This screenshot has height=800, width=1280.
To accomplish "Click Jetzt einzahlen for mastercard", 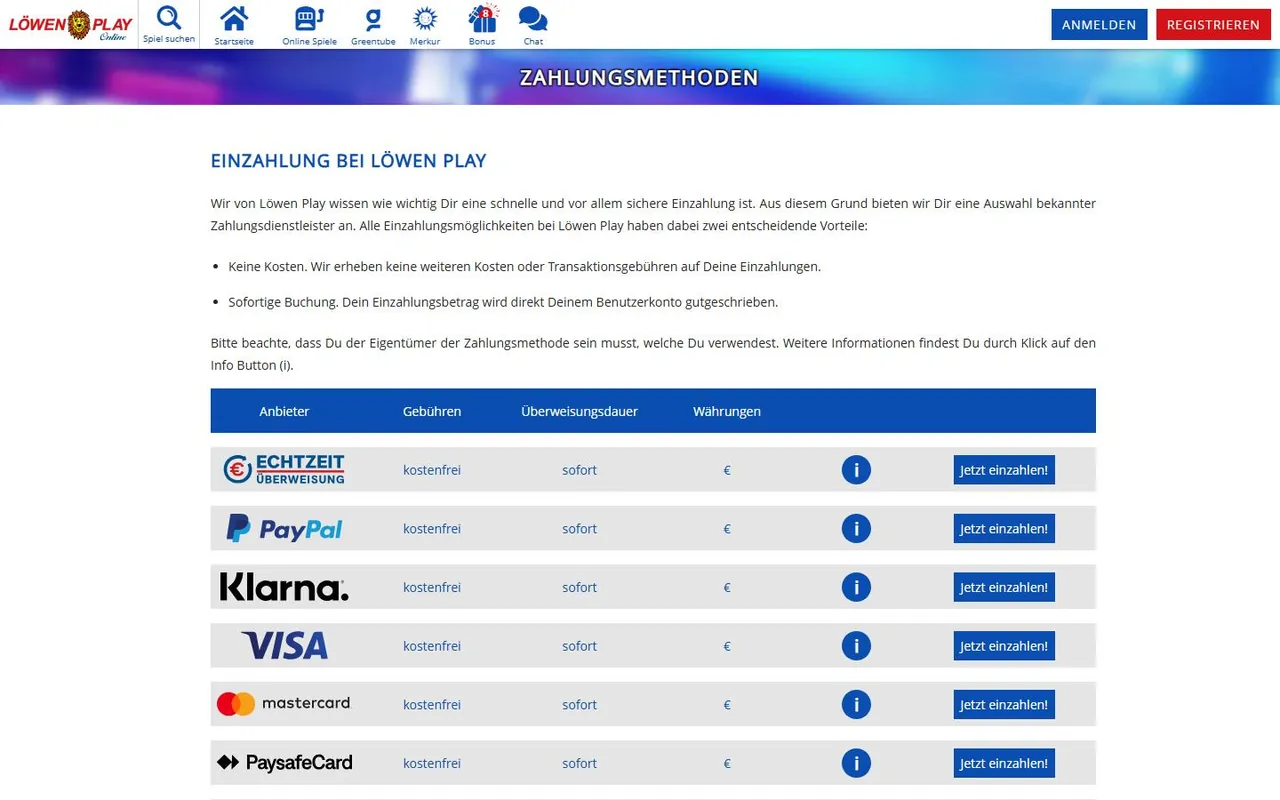I will pyautogui.click(x=1004, y=704).
